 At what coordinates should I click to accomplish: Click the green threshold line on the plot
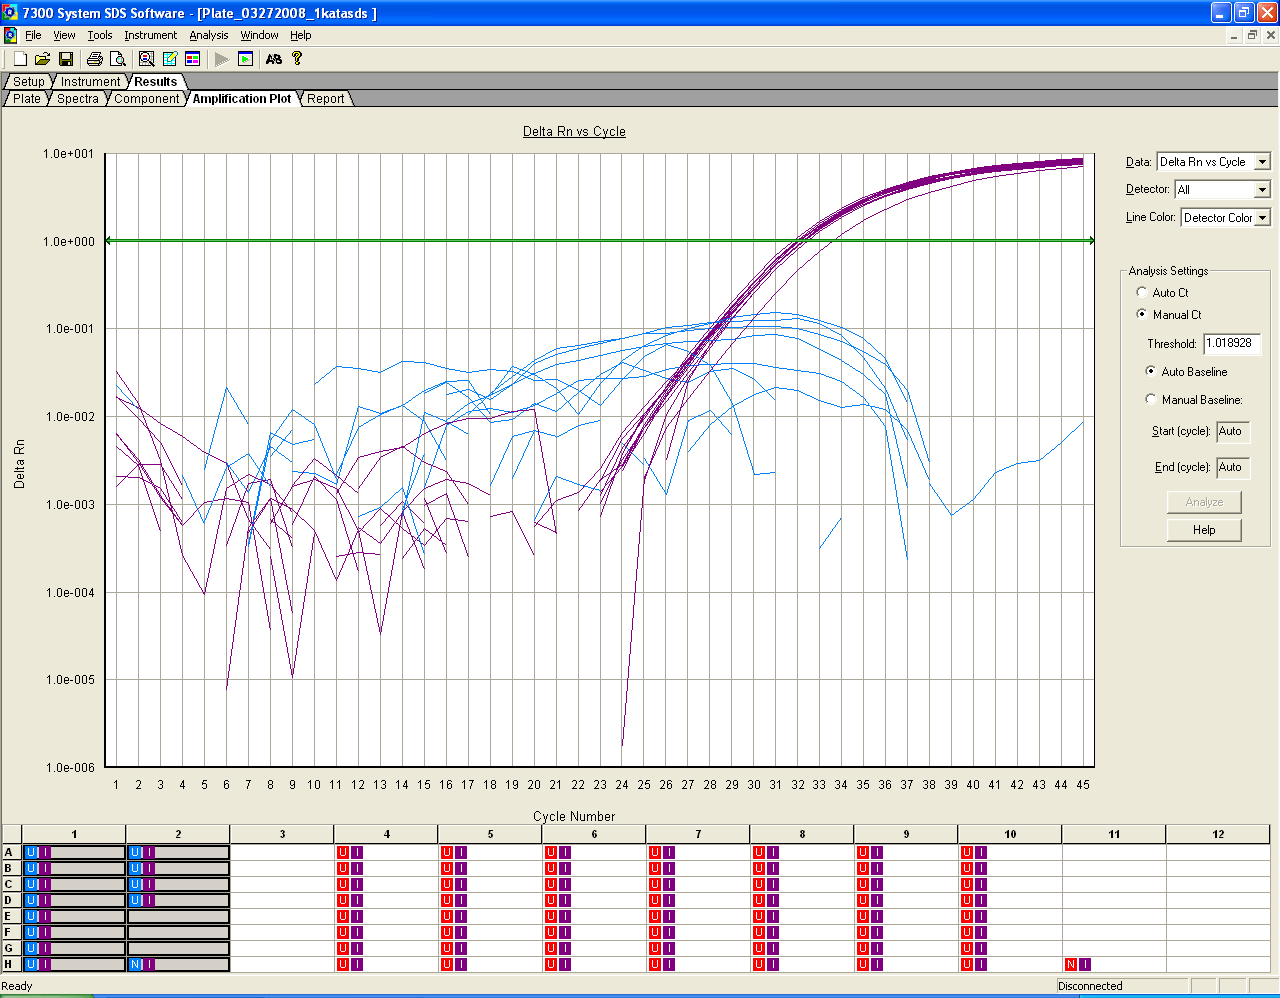600,240
